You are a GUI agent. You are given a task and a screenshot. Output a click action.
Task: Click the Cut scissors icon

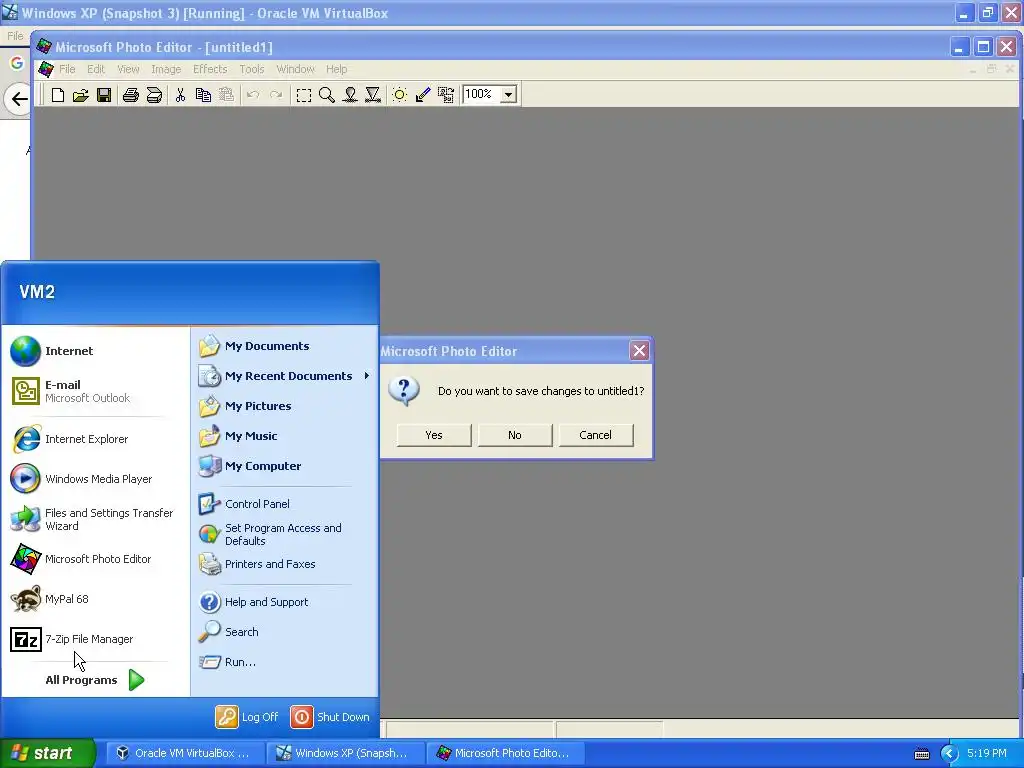point(180,95)
